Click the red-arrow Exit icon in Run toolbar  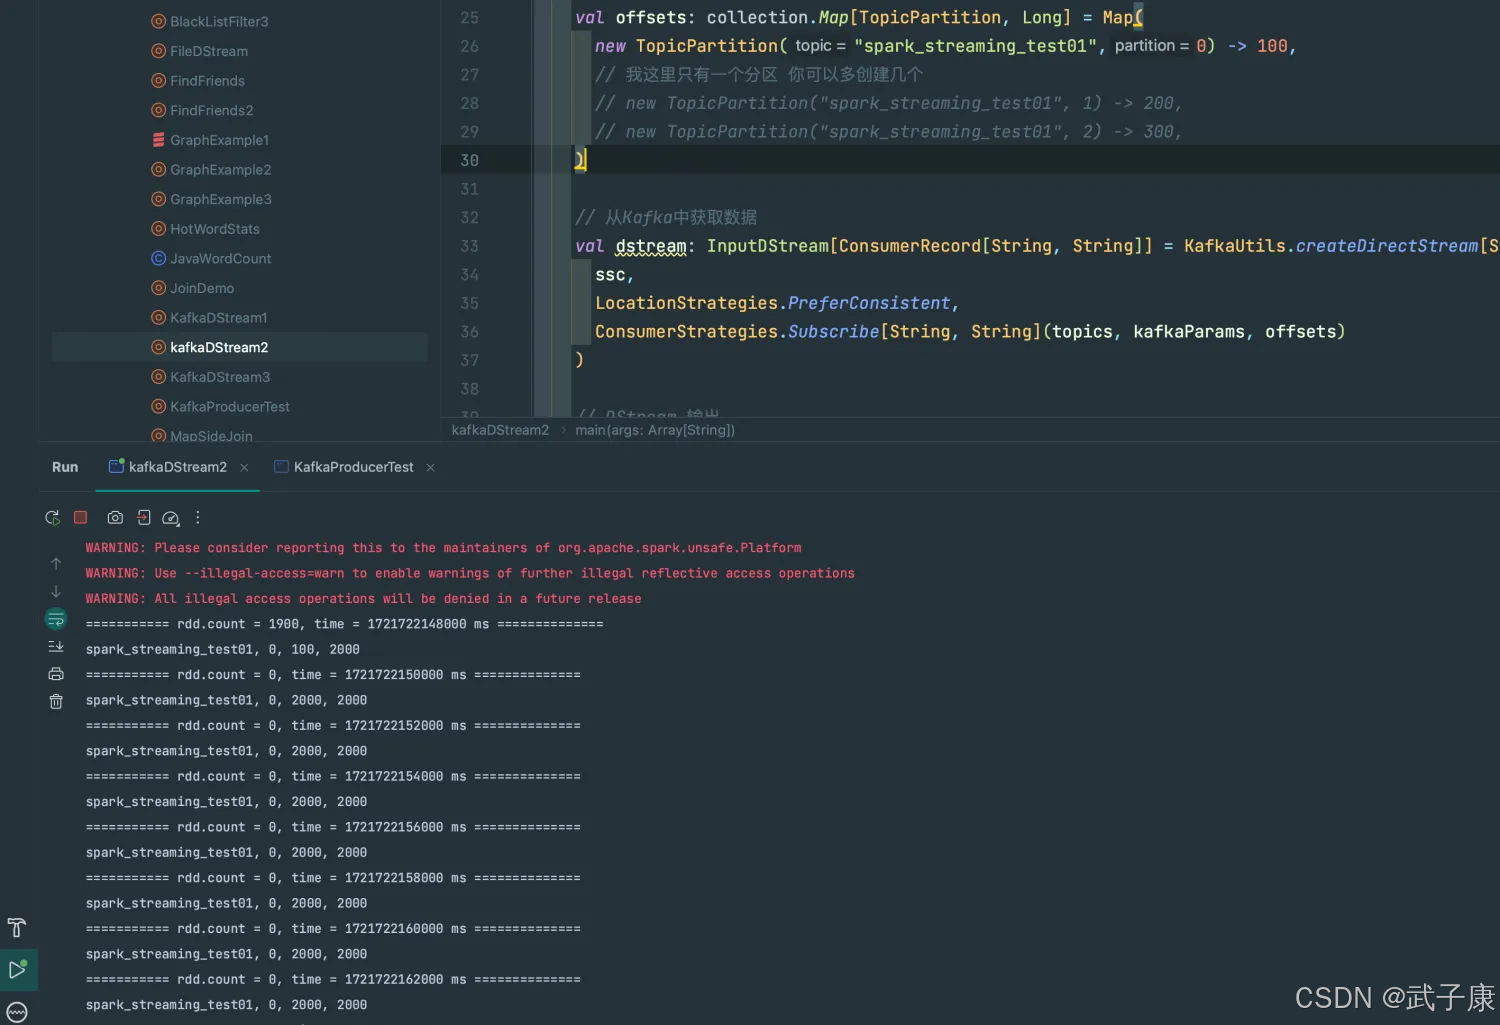(x=143, y=518)
